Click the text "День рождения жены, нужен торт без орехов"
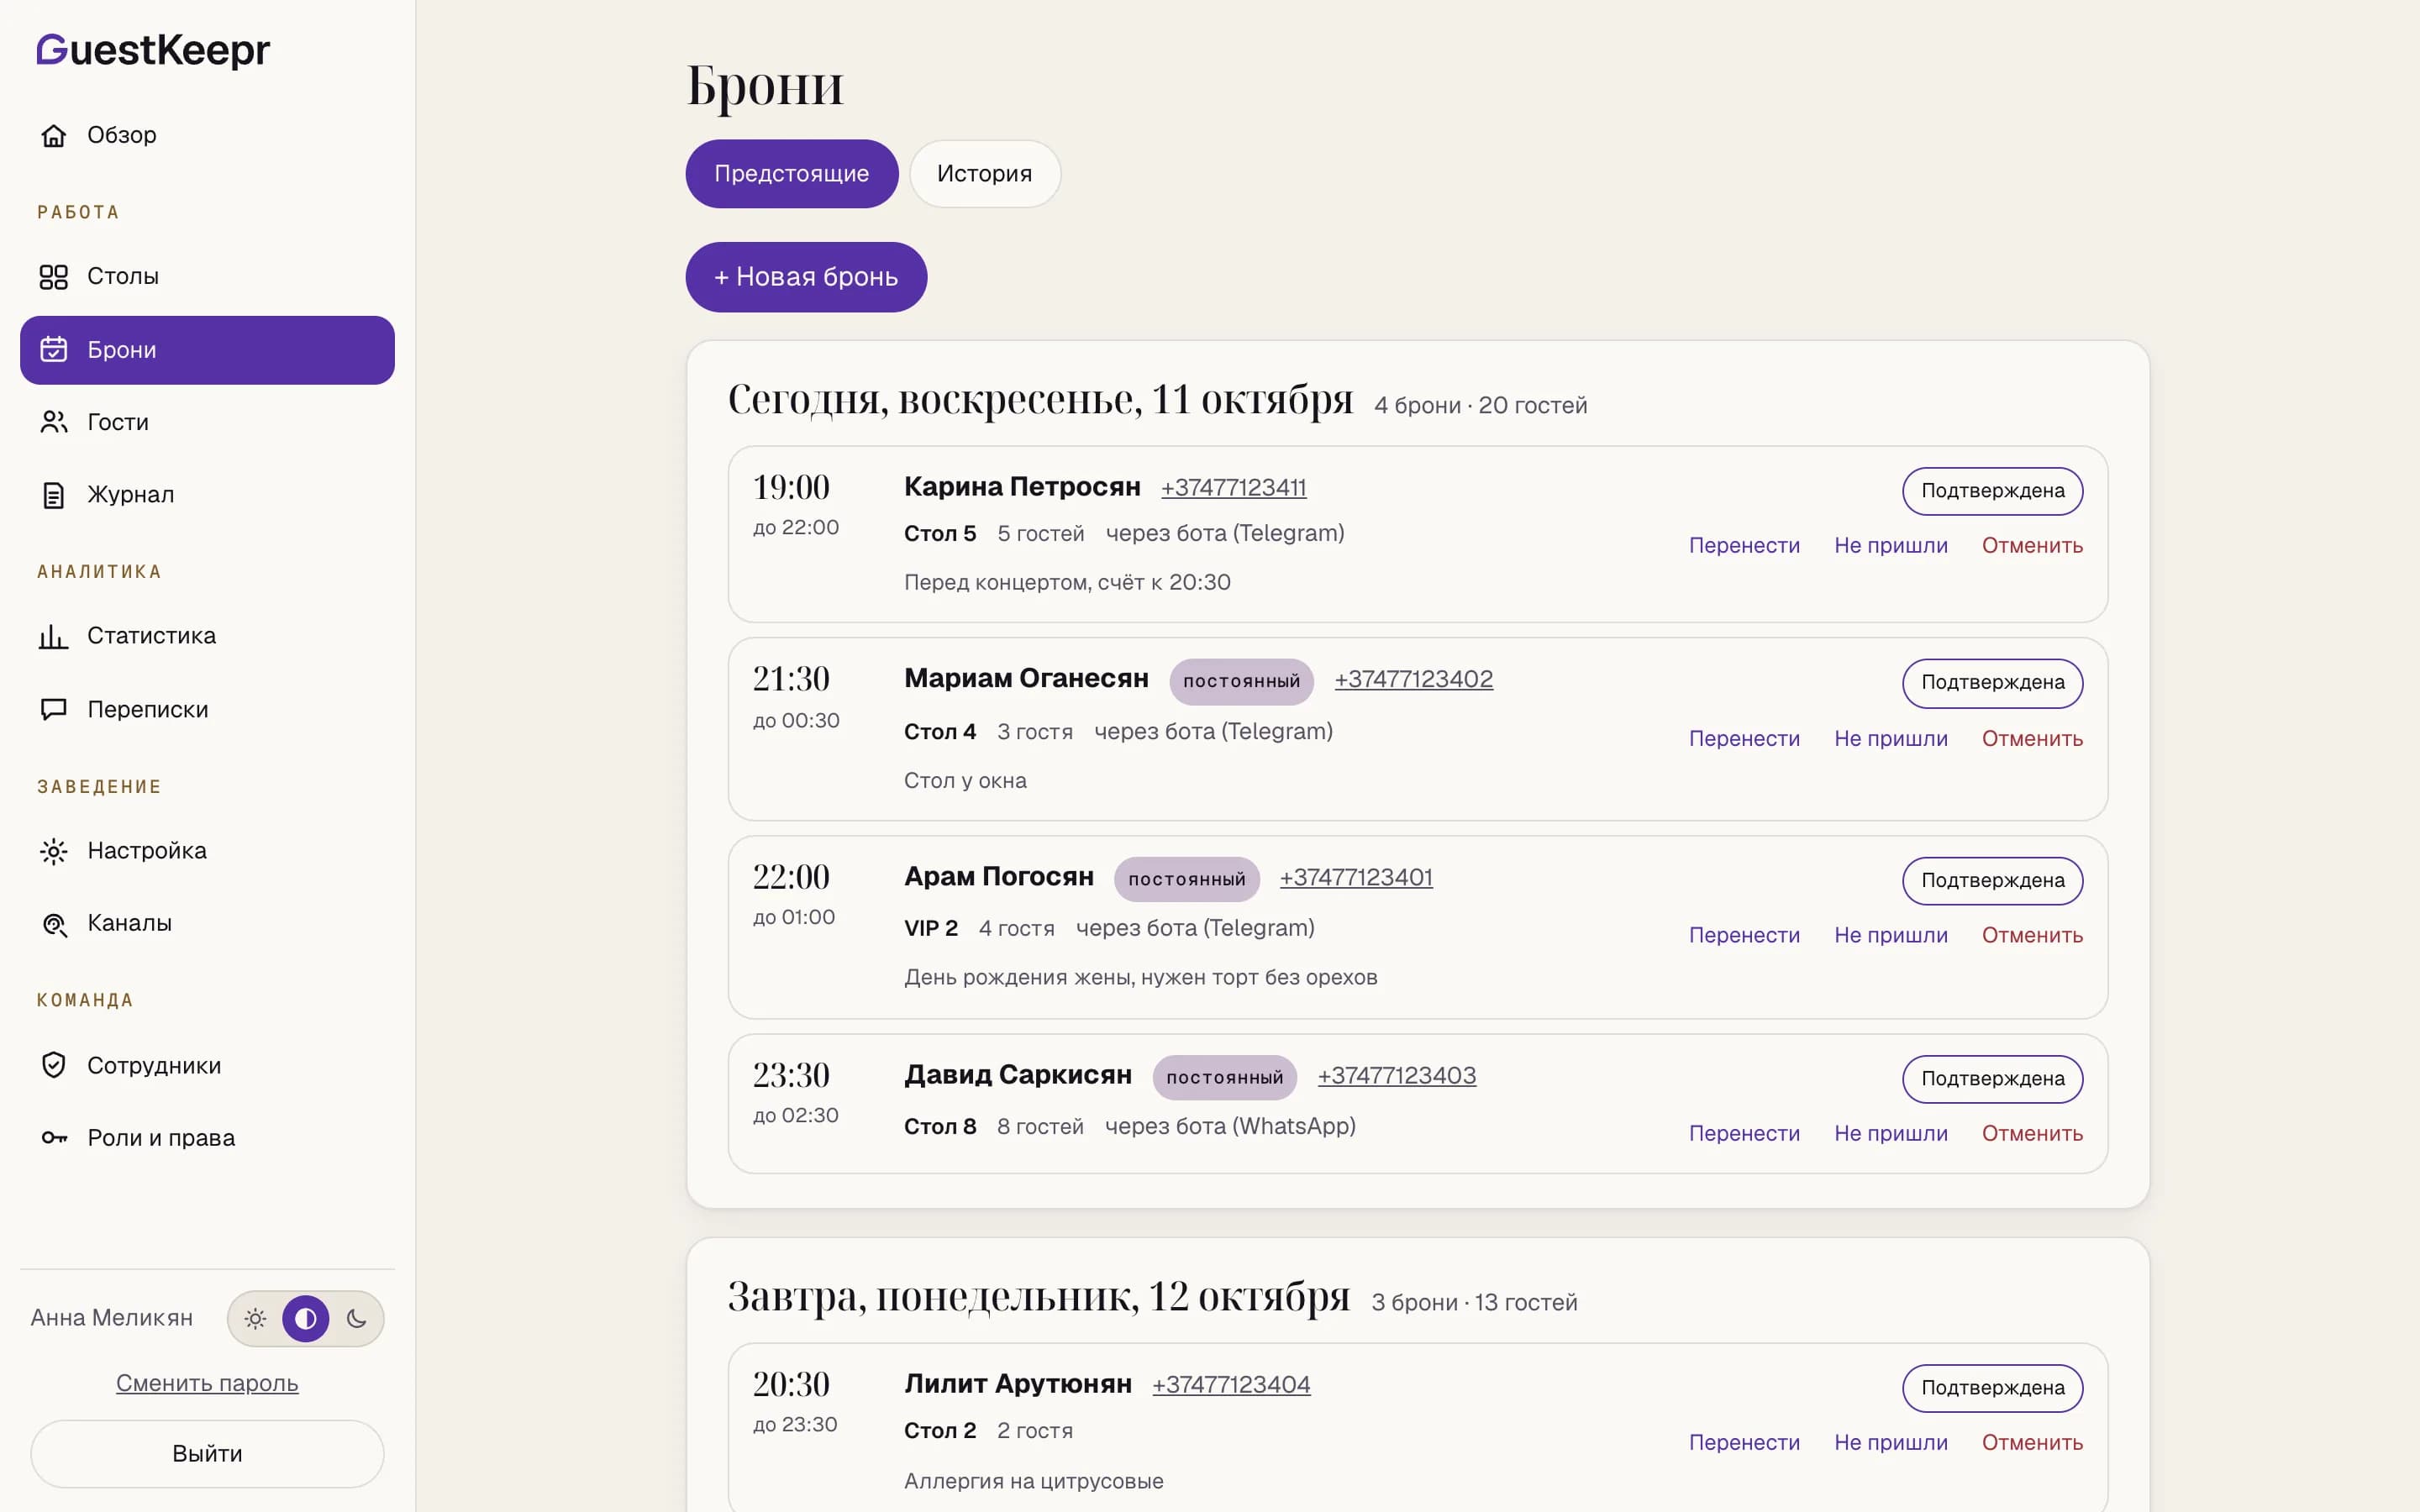This screenshot has width=2420, height=1512. point(1141,978)
